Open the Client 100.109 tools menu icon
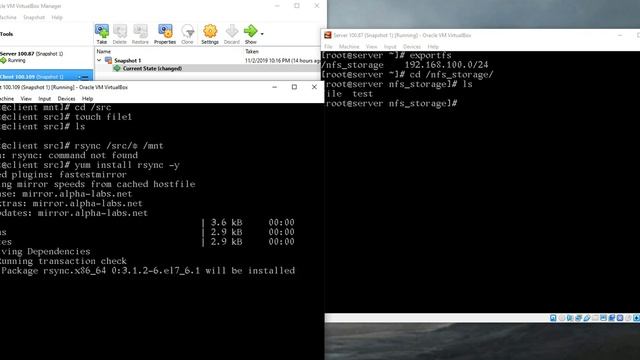The image size is (640, 360). (84, 77)
